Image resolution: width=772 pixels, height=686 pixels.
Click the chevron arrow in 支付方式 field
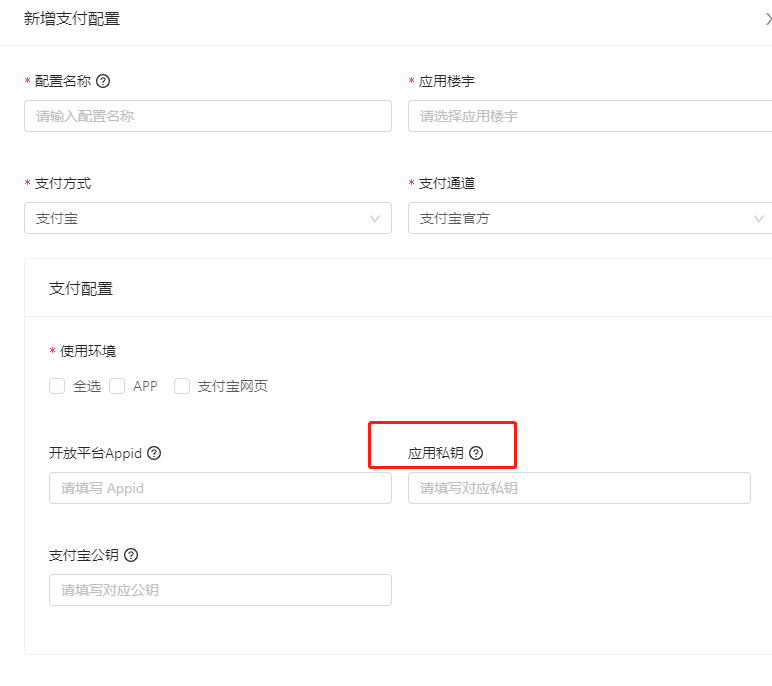(375, 218)
